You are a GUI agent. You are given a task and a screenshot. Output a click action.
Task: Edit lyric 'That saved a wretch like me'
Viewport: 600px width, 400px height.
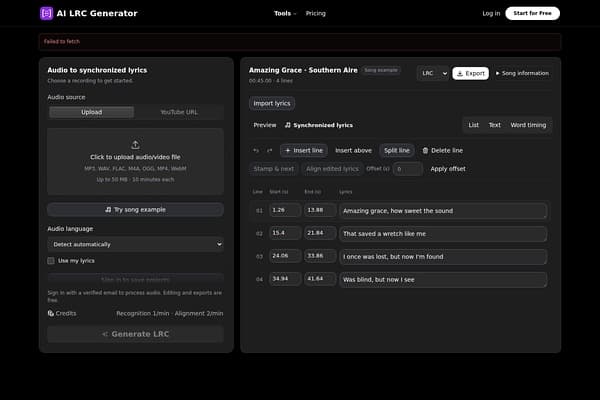[443, 234]
